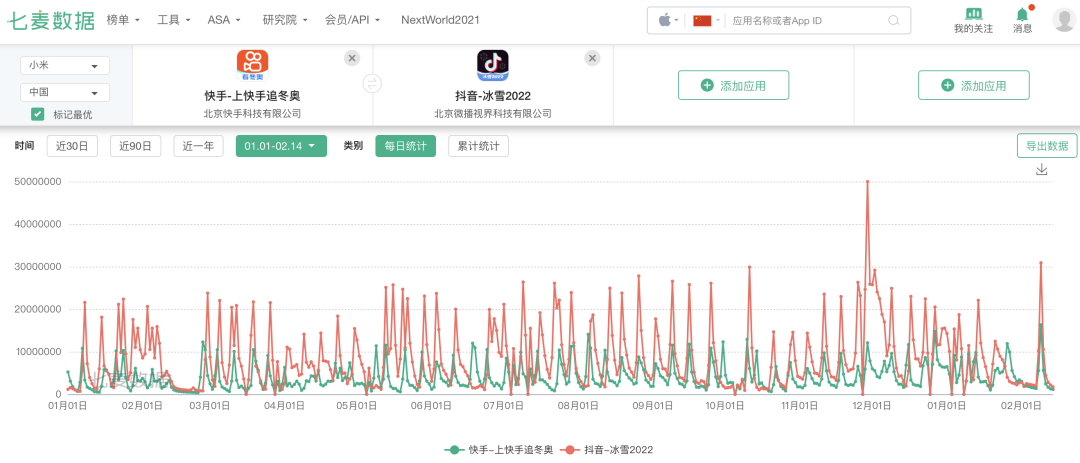
Task: Toggle 快手-上快手追冬奥 legend series
Action: [x=499, y=449]
